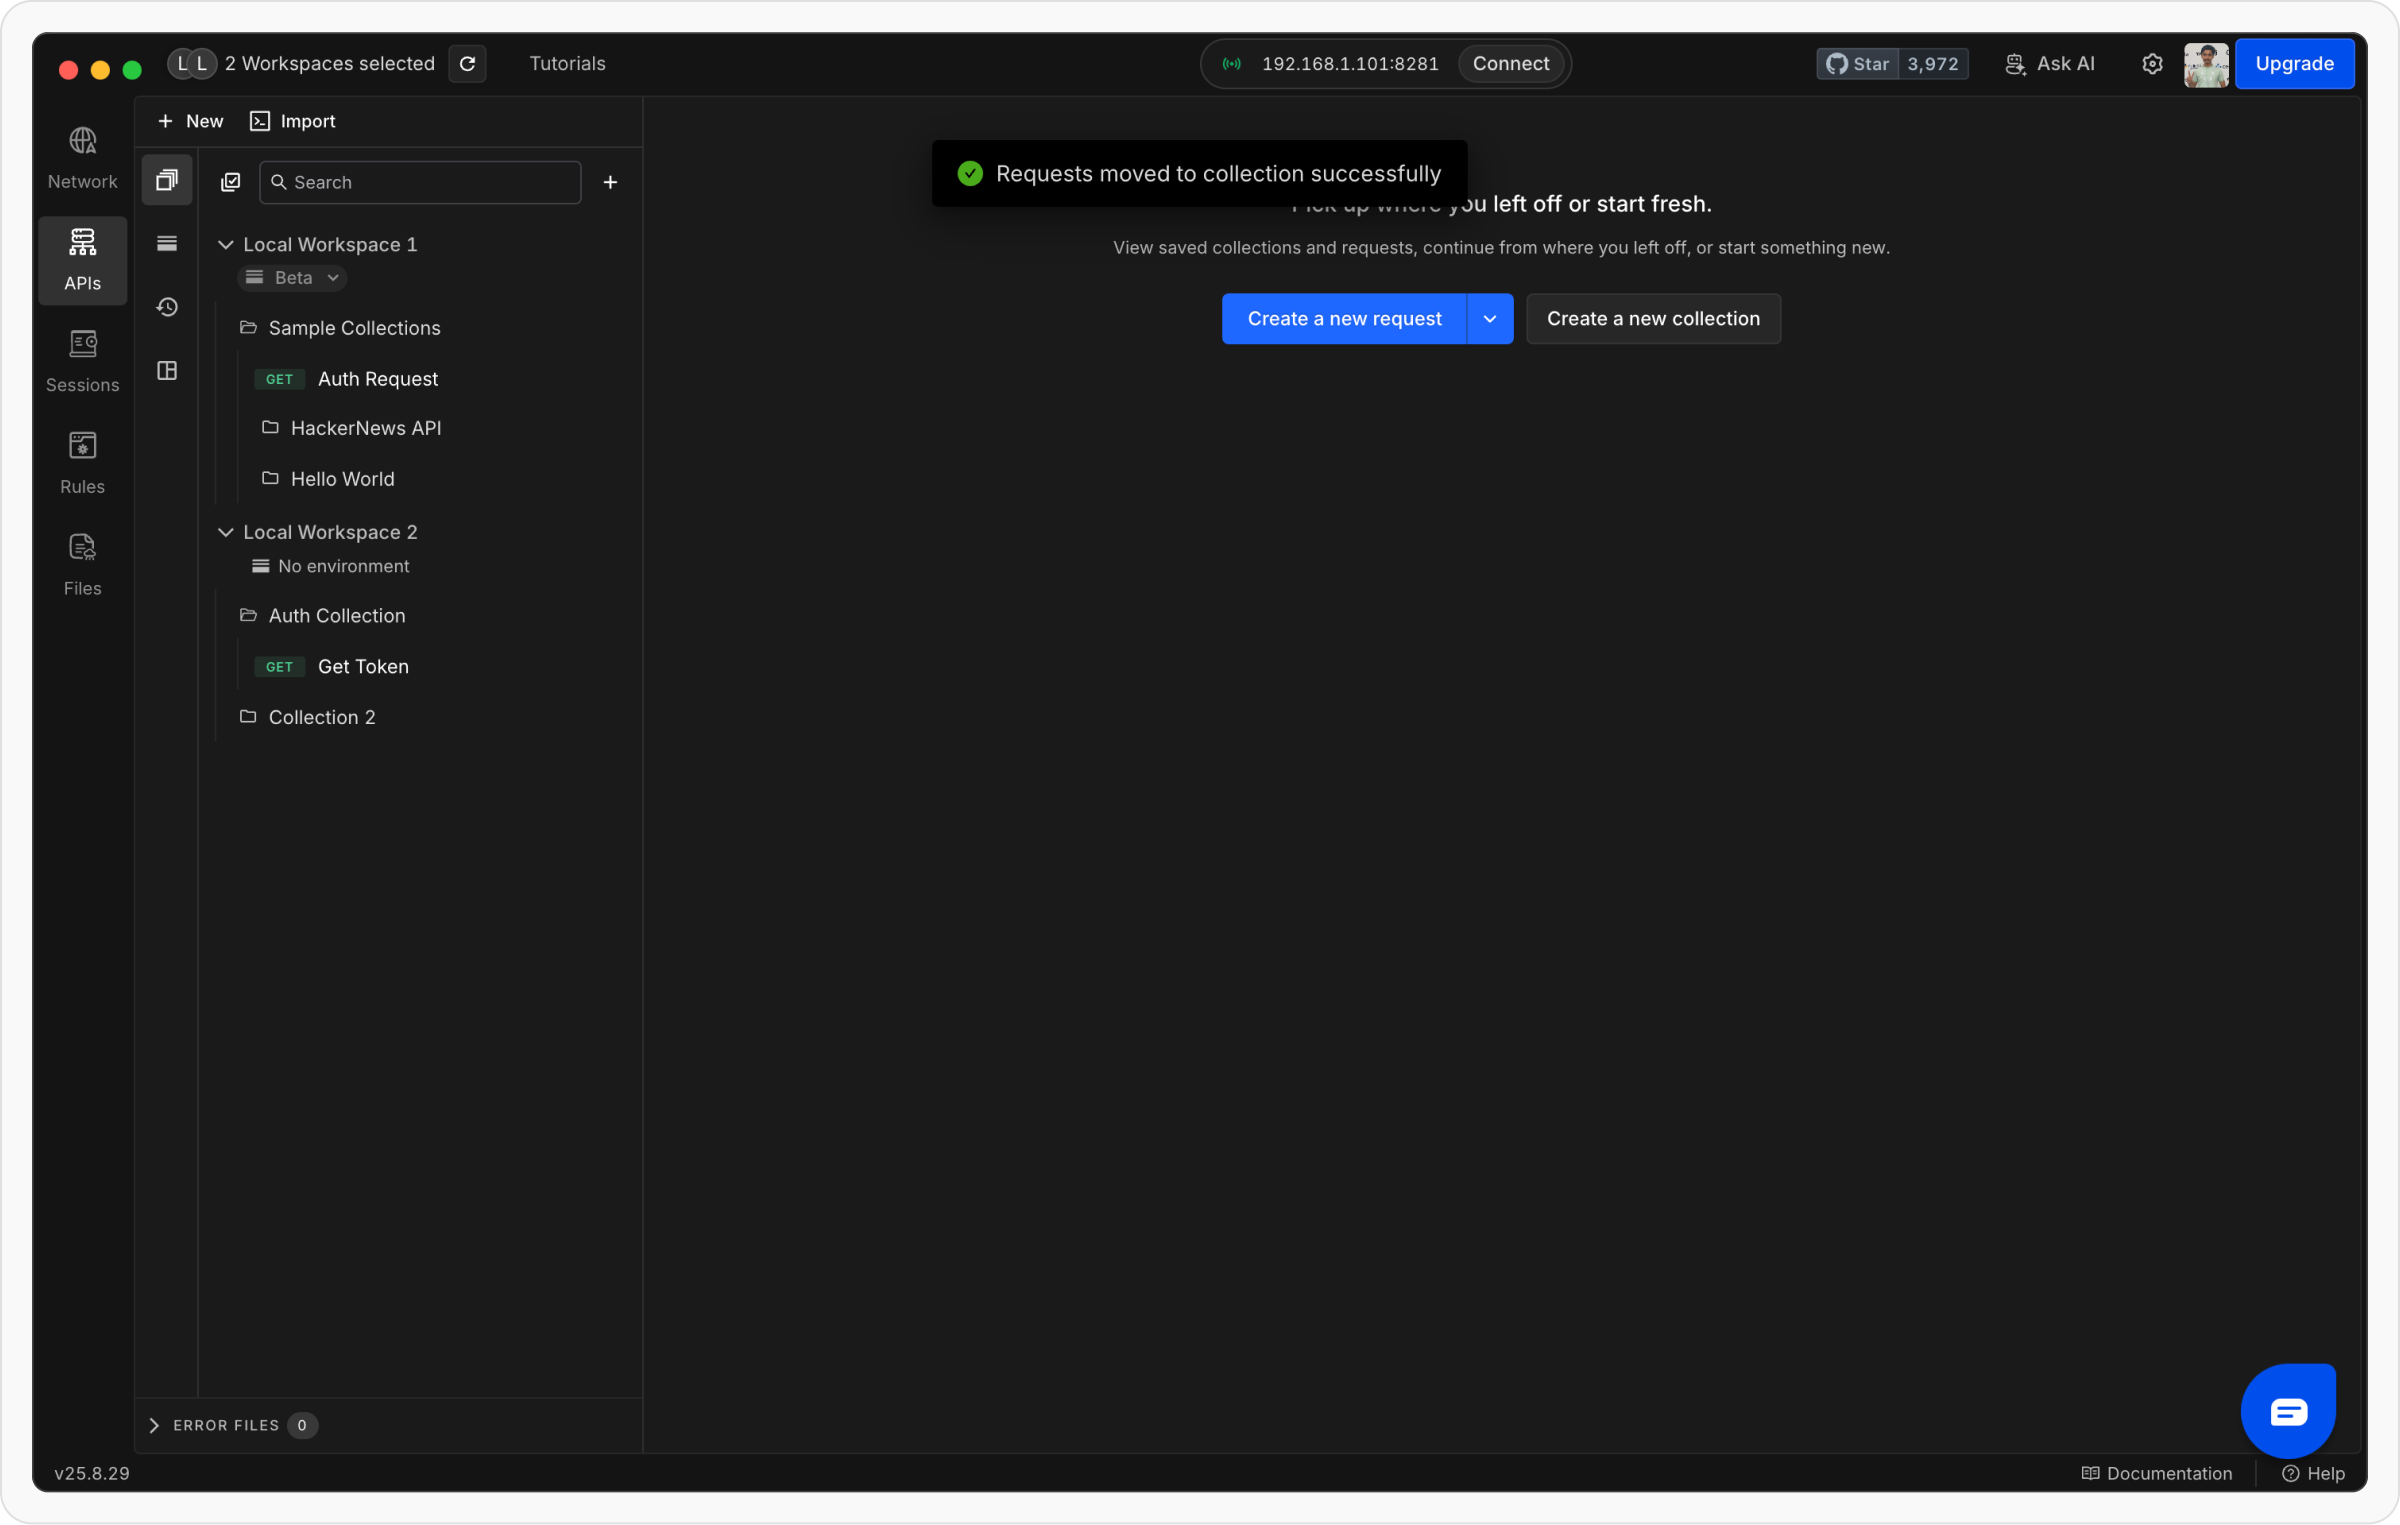Open the Auth Request GET item
The height and width of the screenshot is (1525, 2400).
(377, 379)
